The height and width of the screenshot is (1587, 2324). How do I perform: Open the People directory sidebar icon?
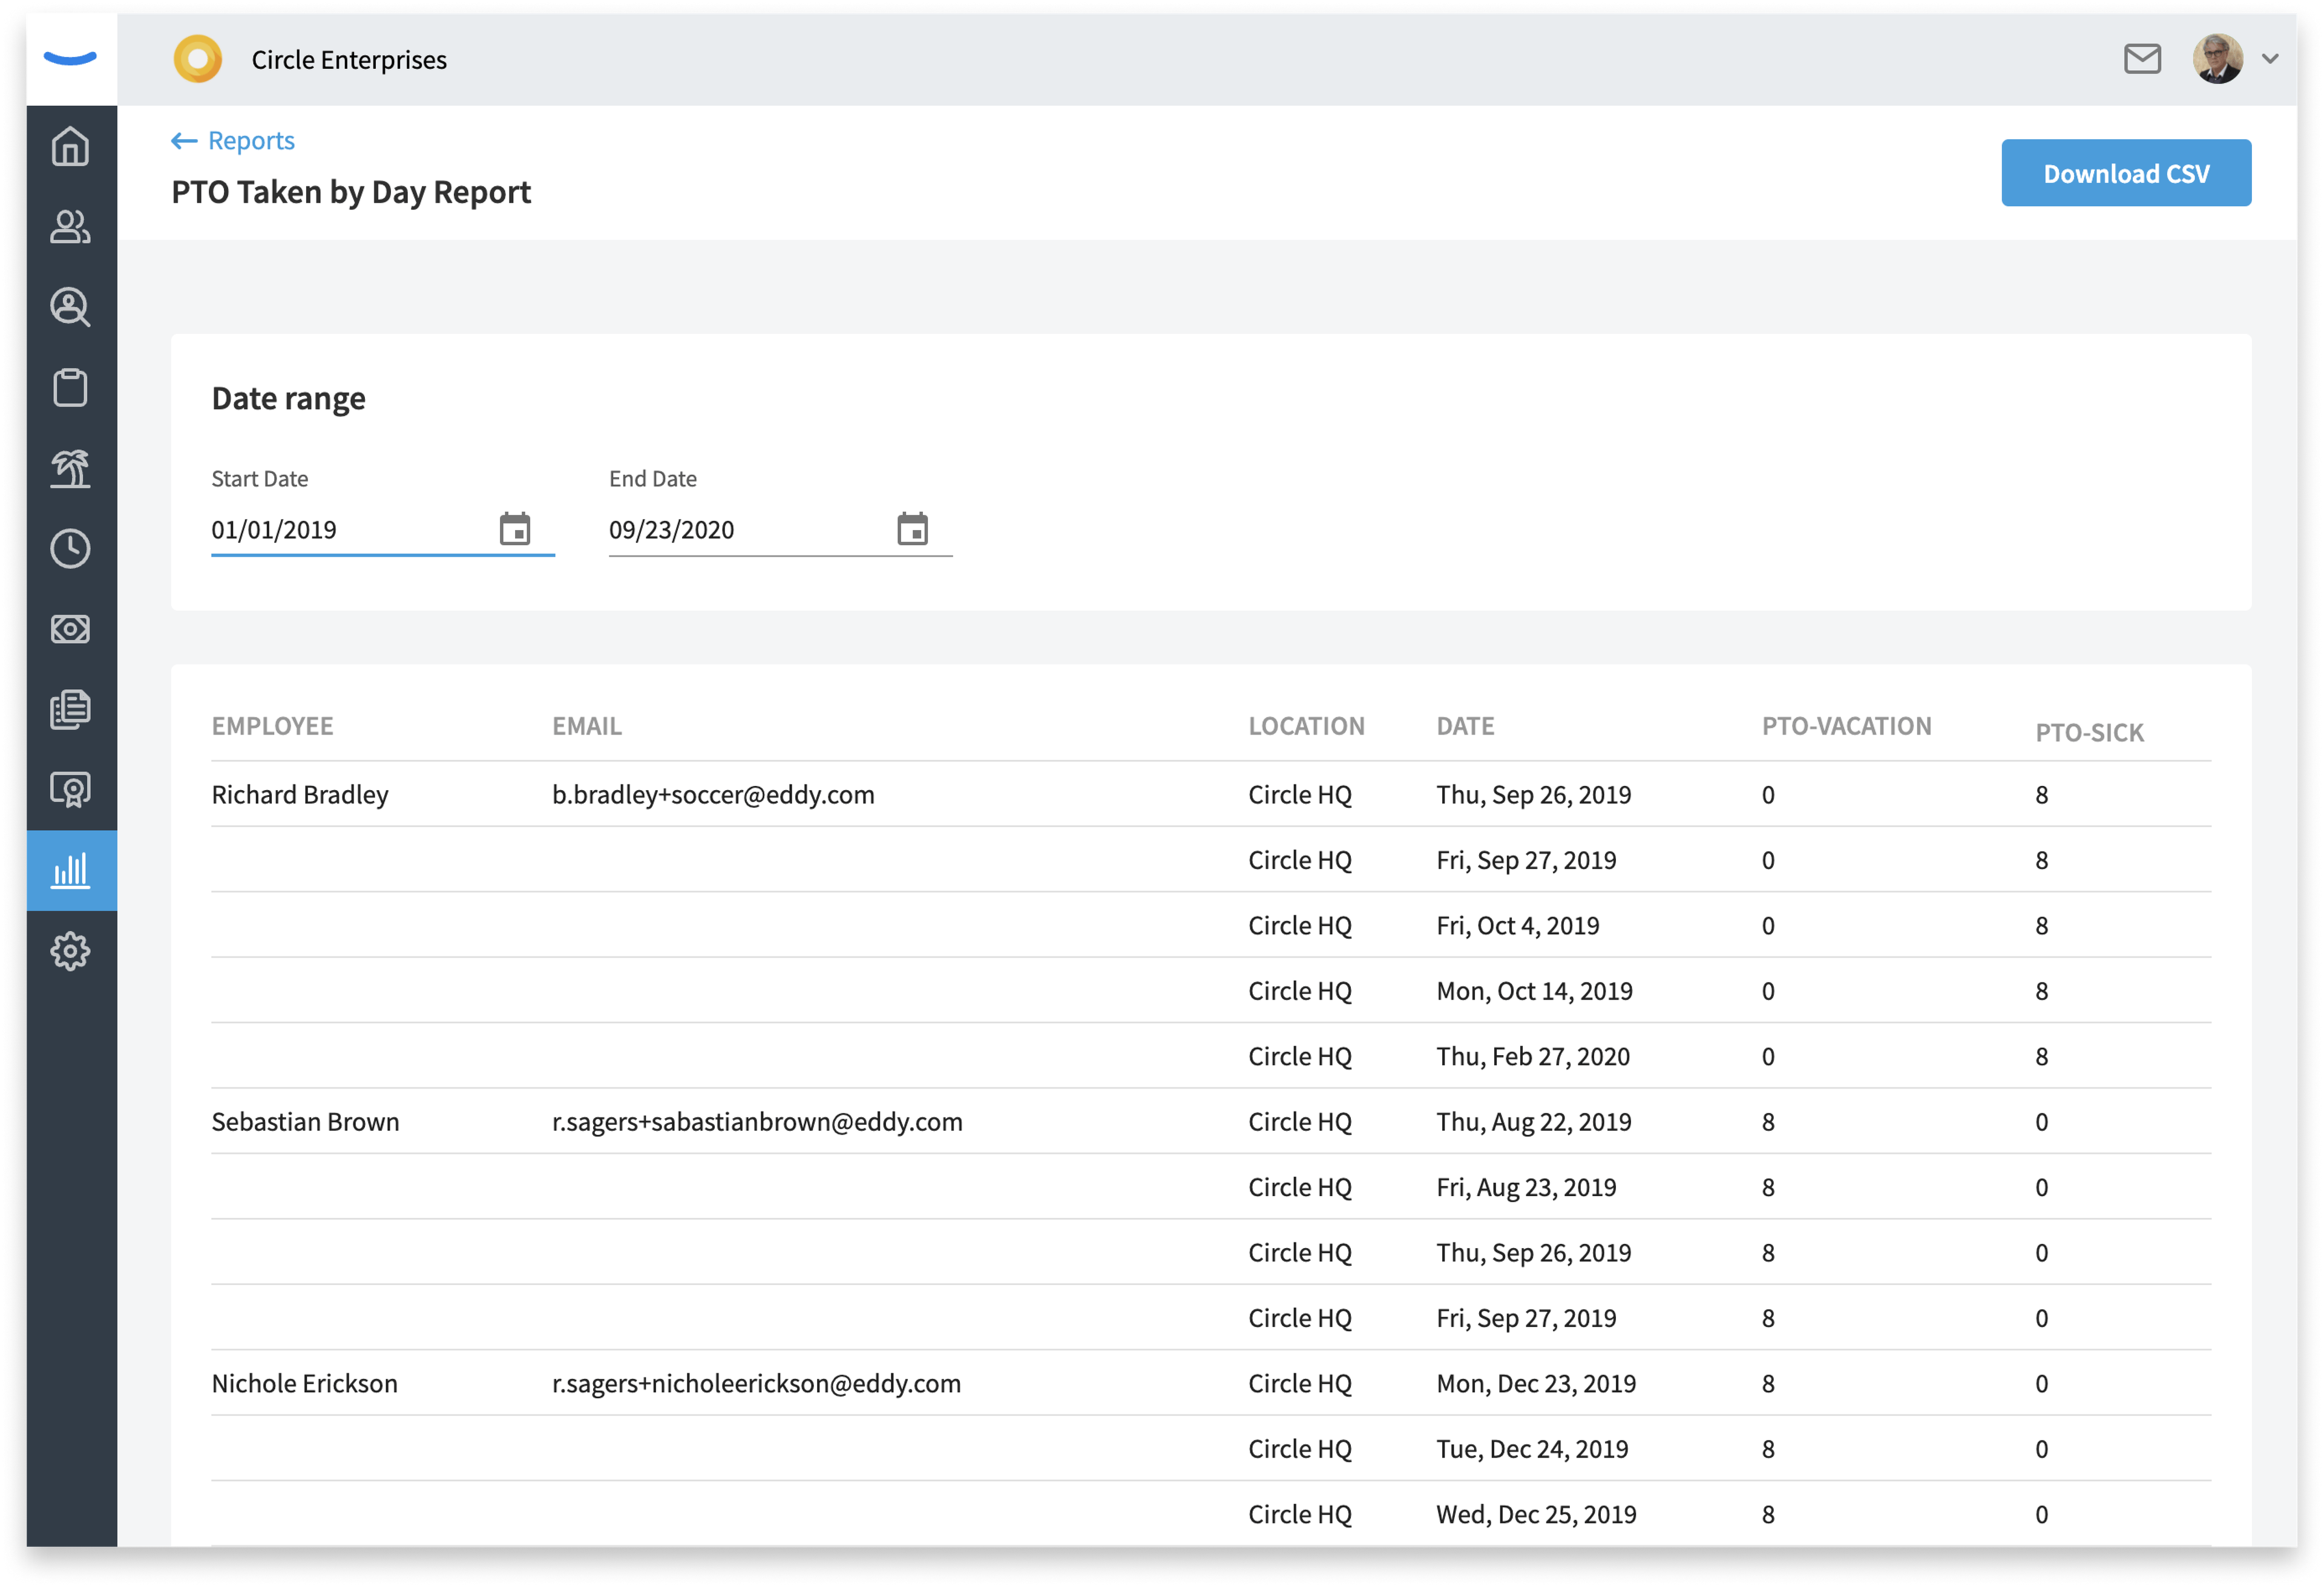pos(70,227)
